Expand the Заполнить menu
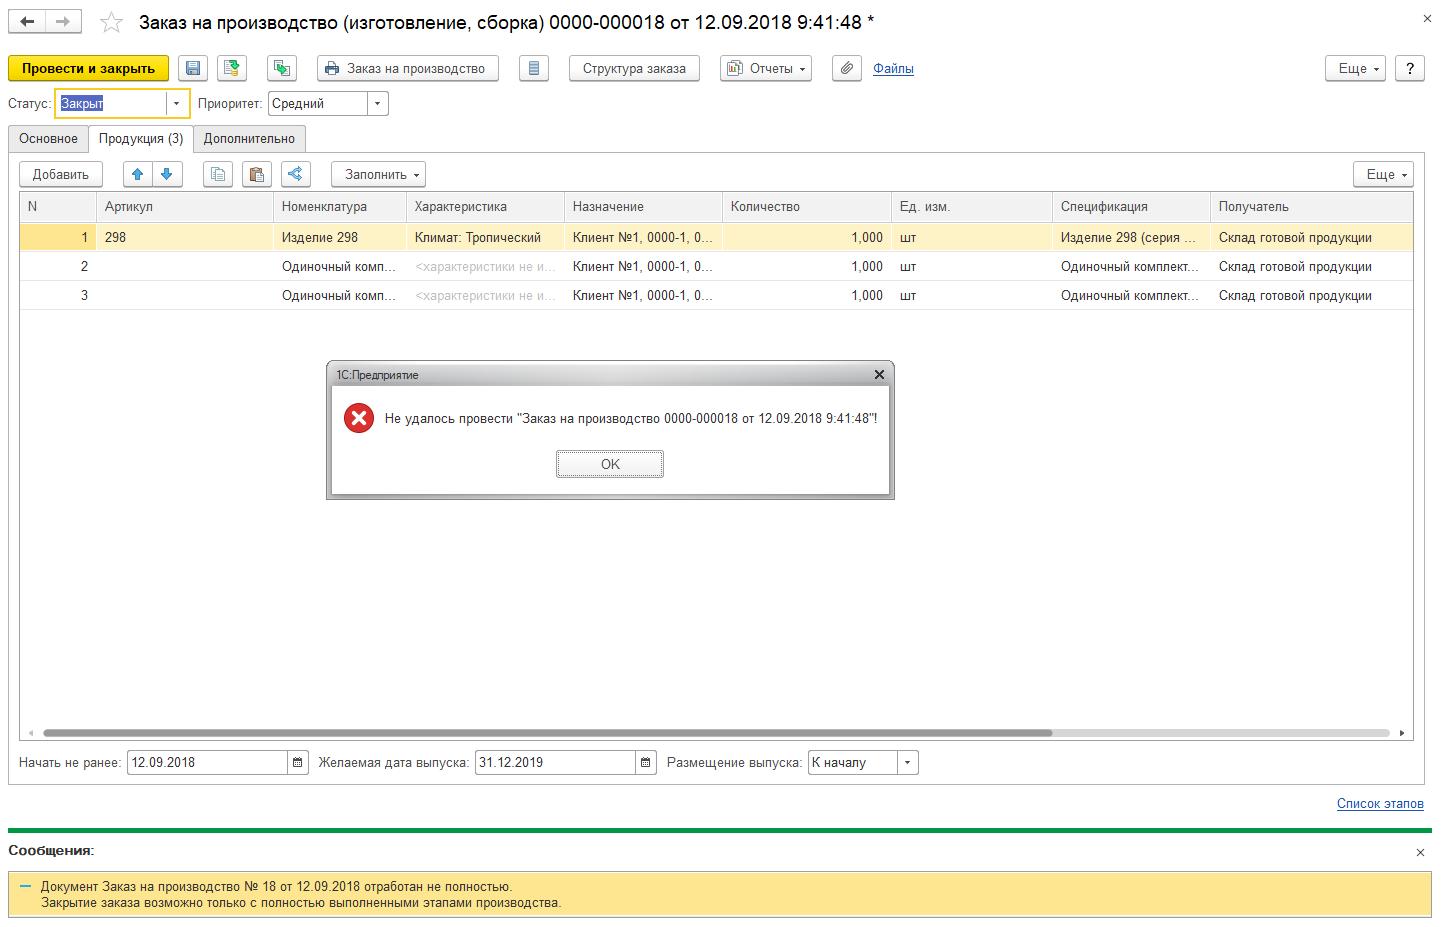Screen dimensions: 1441x927 [x=378, y=174]
